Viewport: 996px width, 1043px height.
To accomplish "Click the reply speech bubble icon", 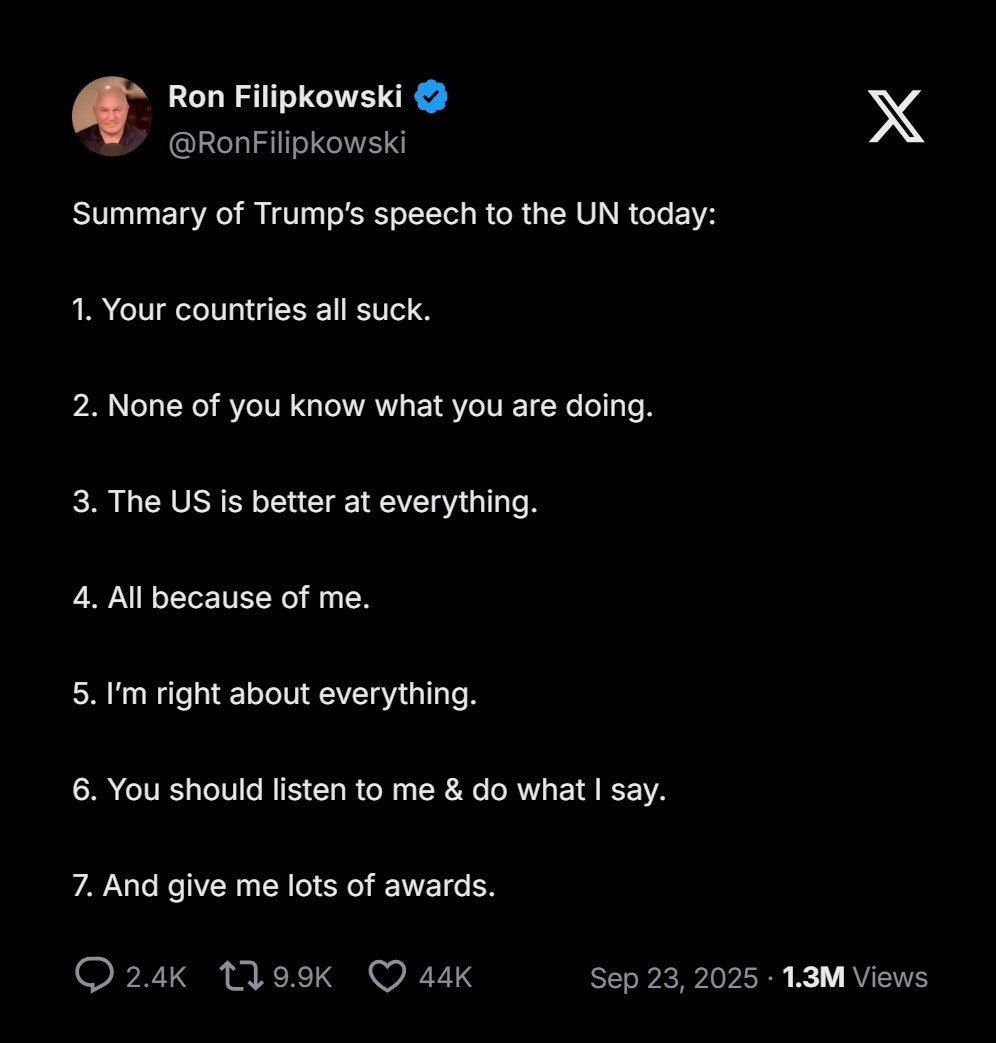I will click(x=94, y=976).
